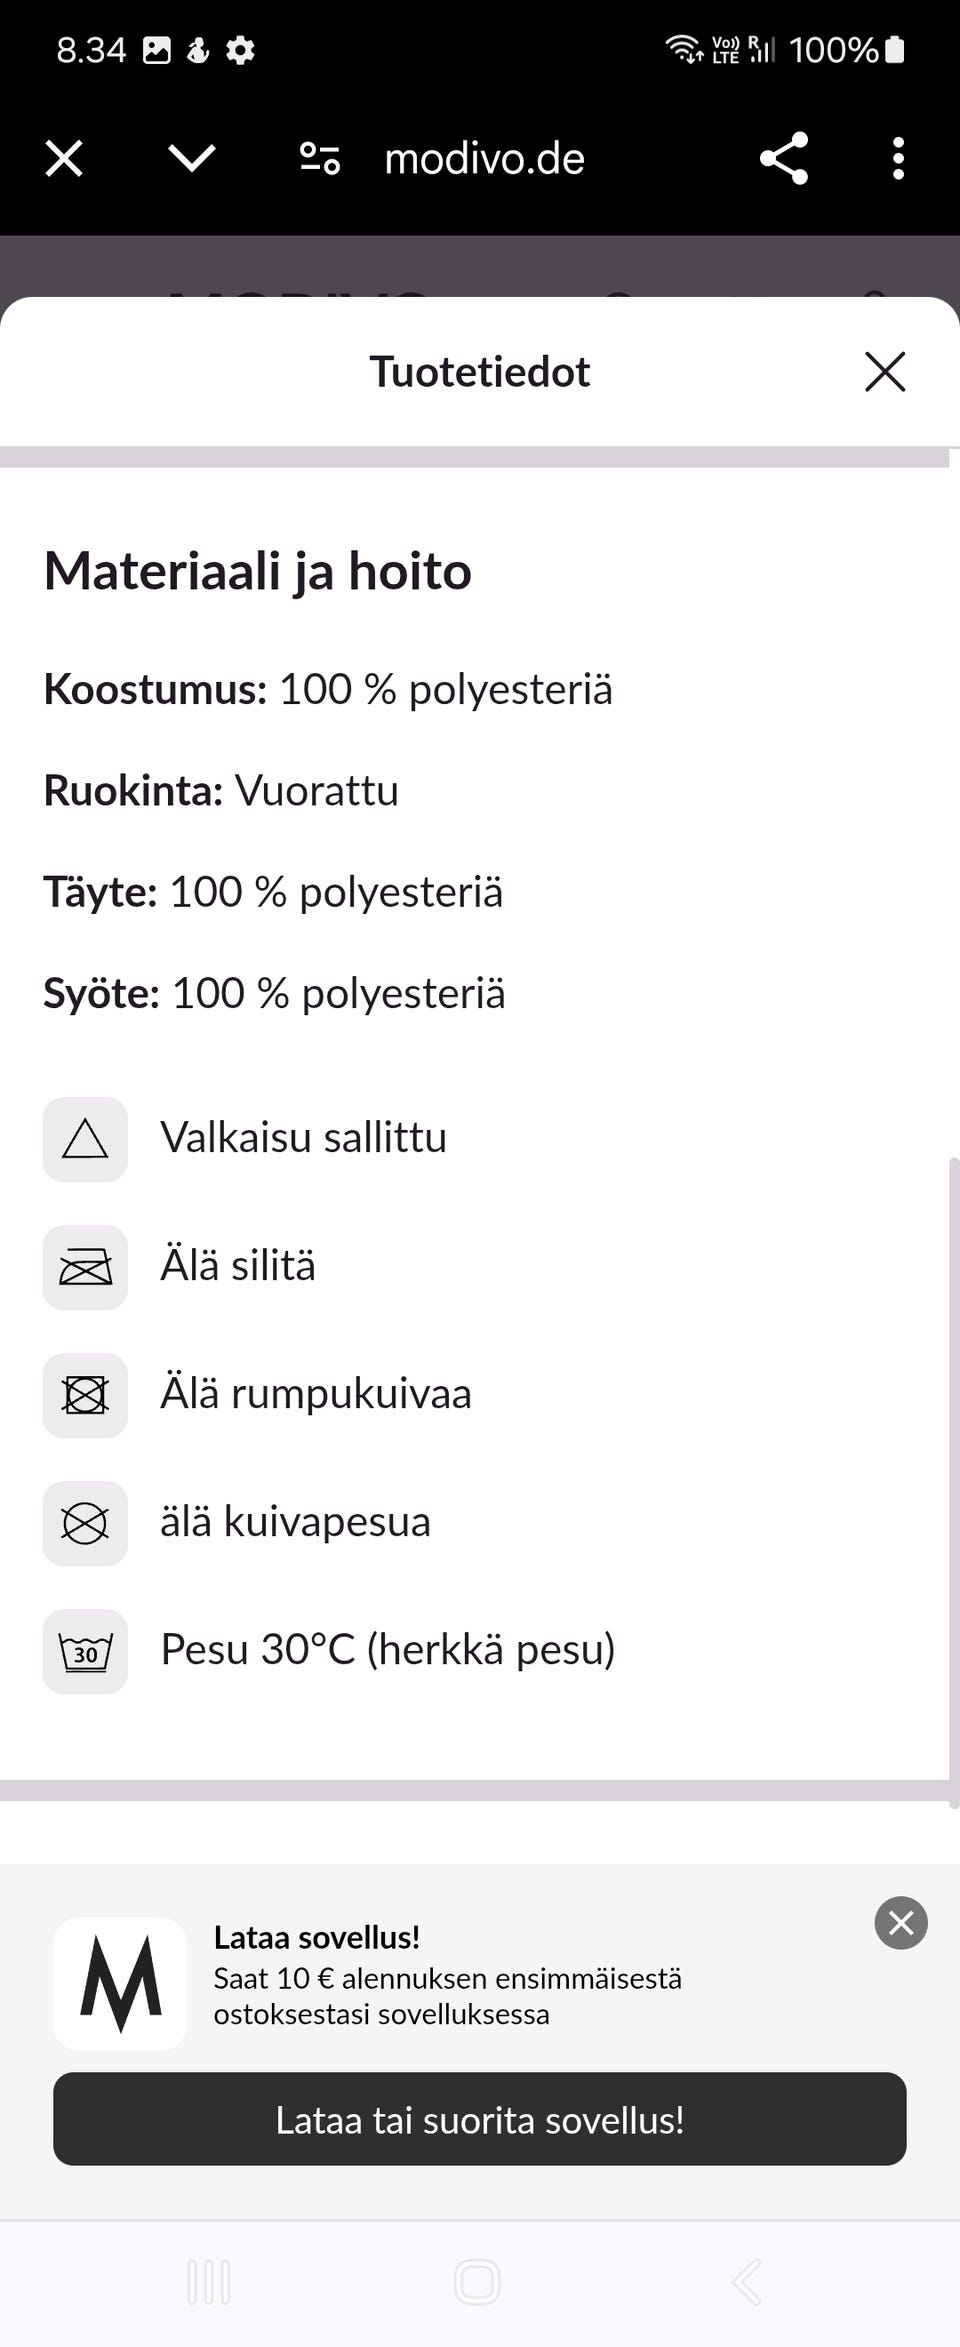Tap the 'do not tumble dry' symbol

pyautogui.click(x=85, y=1395)
